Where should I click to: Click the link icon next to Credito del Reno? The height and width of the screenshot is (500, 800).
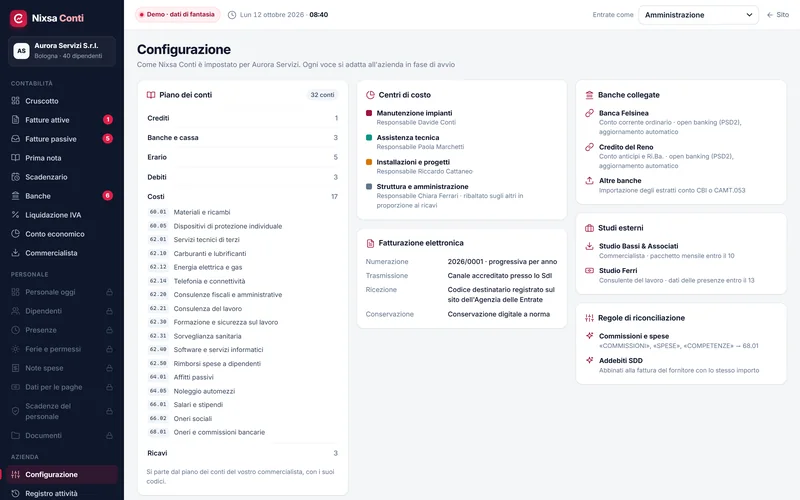click(x=589, y=147)
